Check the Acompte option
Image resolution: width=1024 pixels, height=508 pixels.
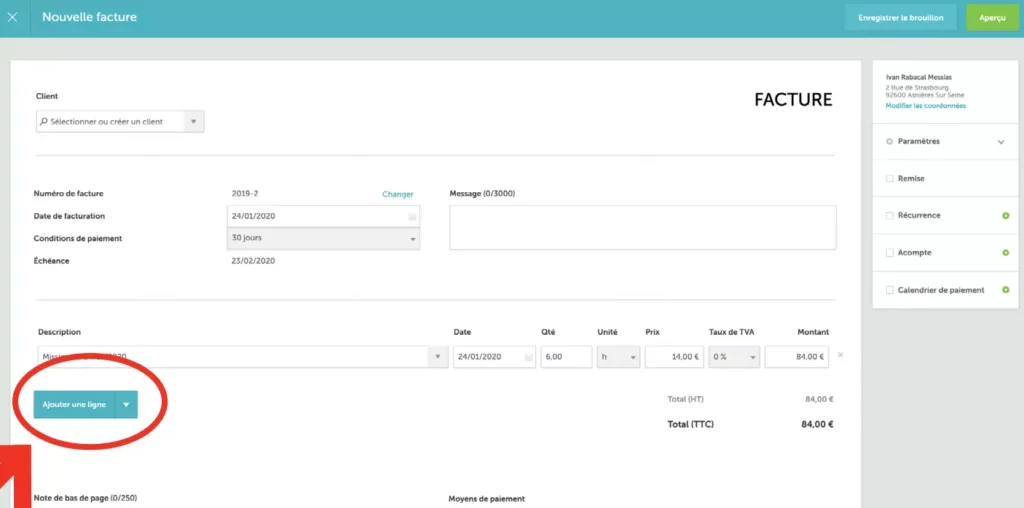pos(890,253)
